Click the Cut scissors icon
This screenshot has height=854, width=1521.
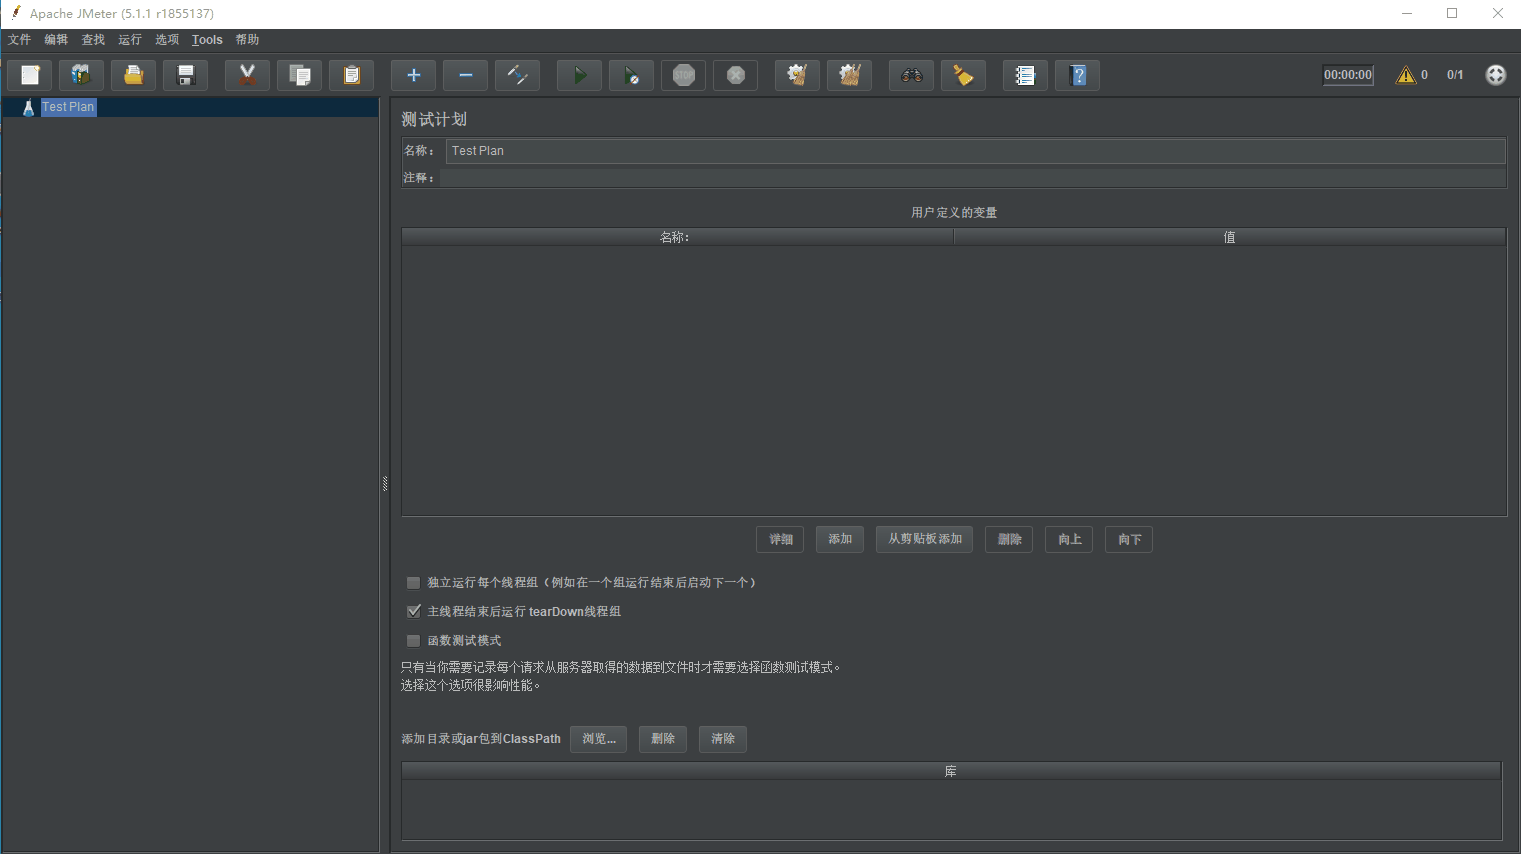247,75
